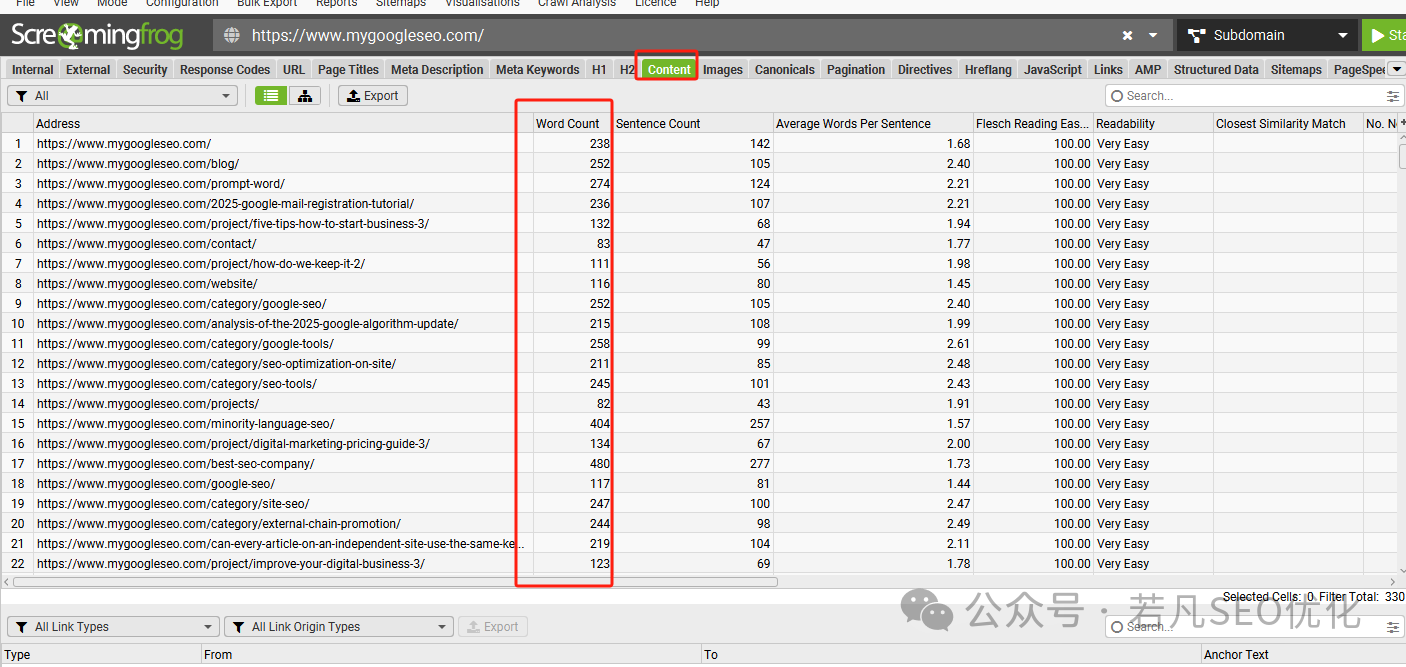Select the Content tab
1406x667 pixels.
point(669,70)
